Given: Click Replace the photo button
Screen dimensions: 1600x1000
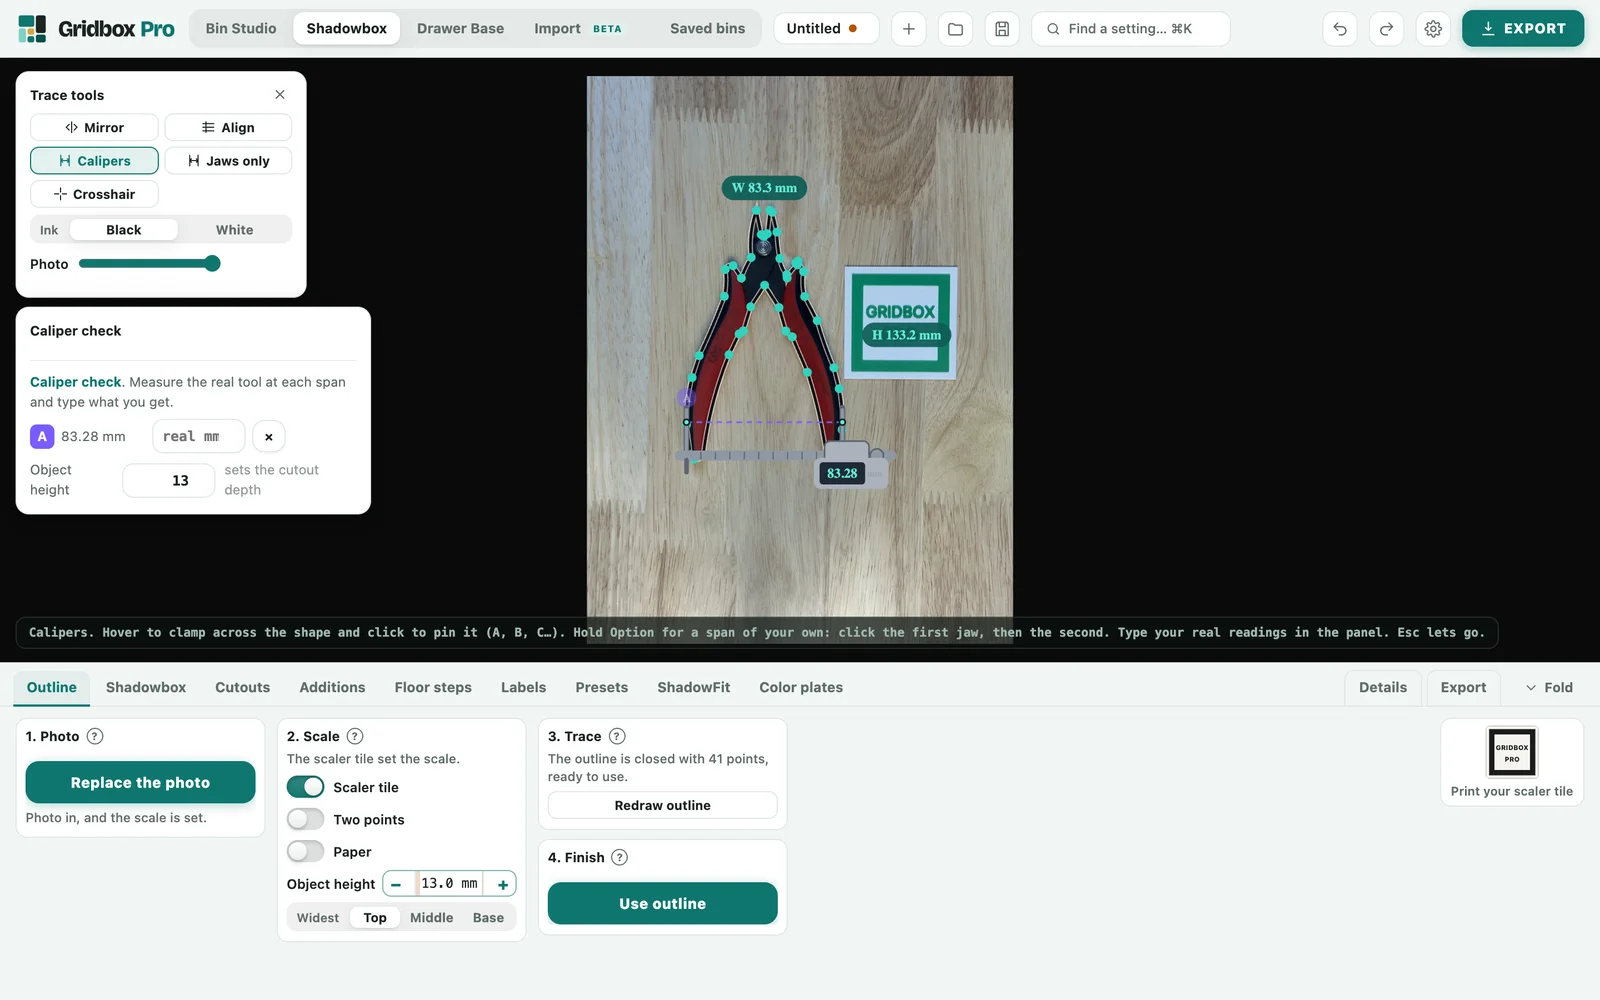Looking at the screenshot, I should [140, 782].
